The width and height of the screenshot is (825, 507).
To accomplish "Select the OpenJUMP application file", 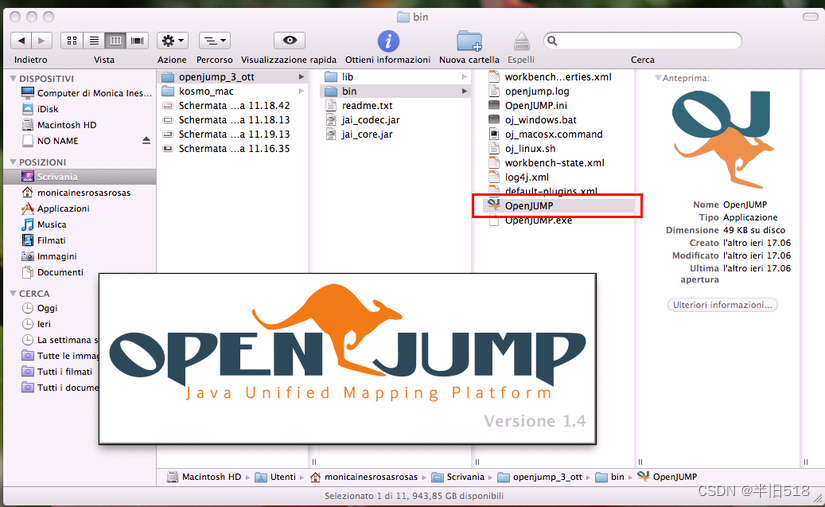I will pyautogui.click(x=558, y=206).
